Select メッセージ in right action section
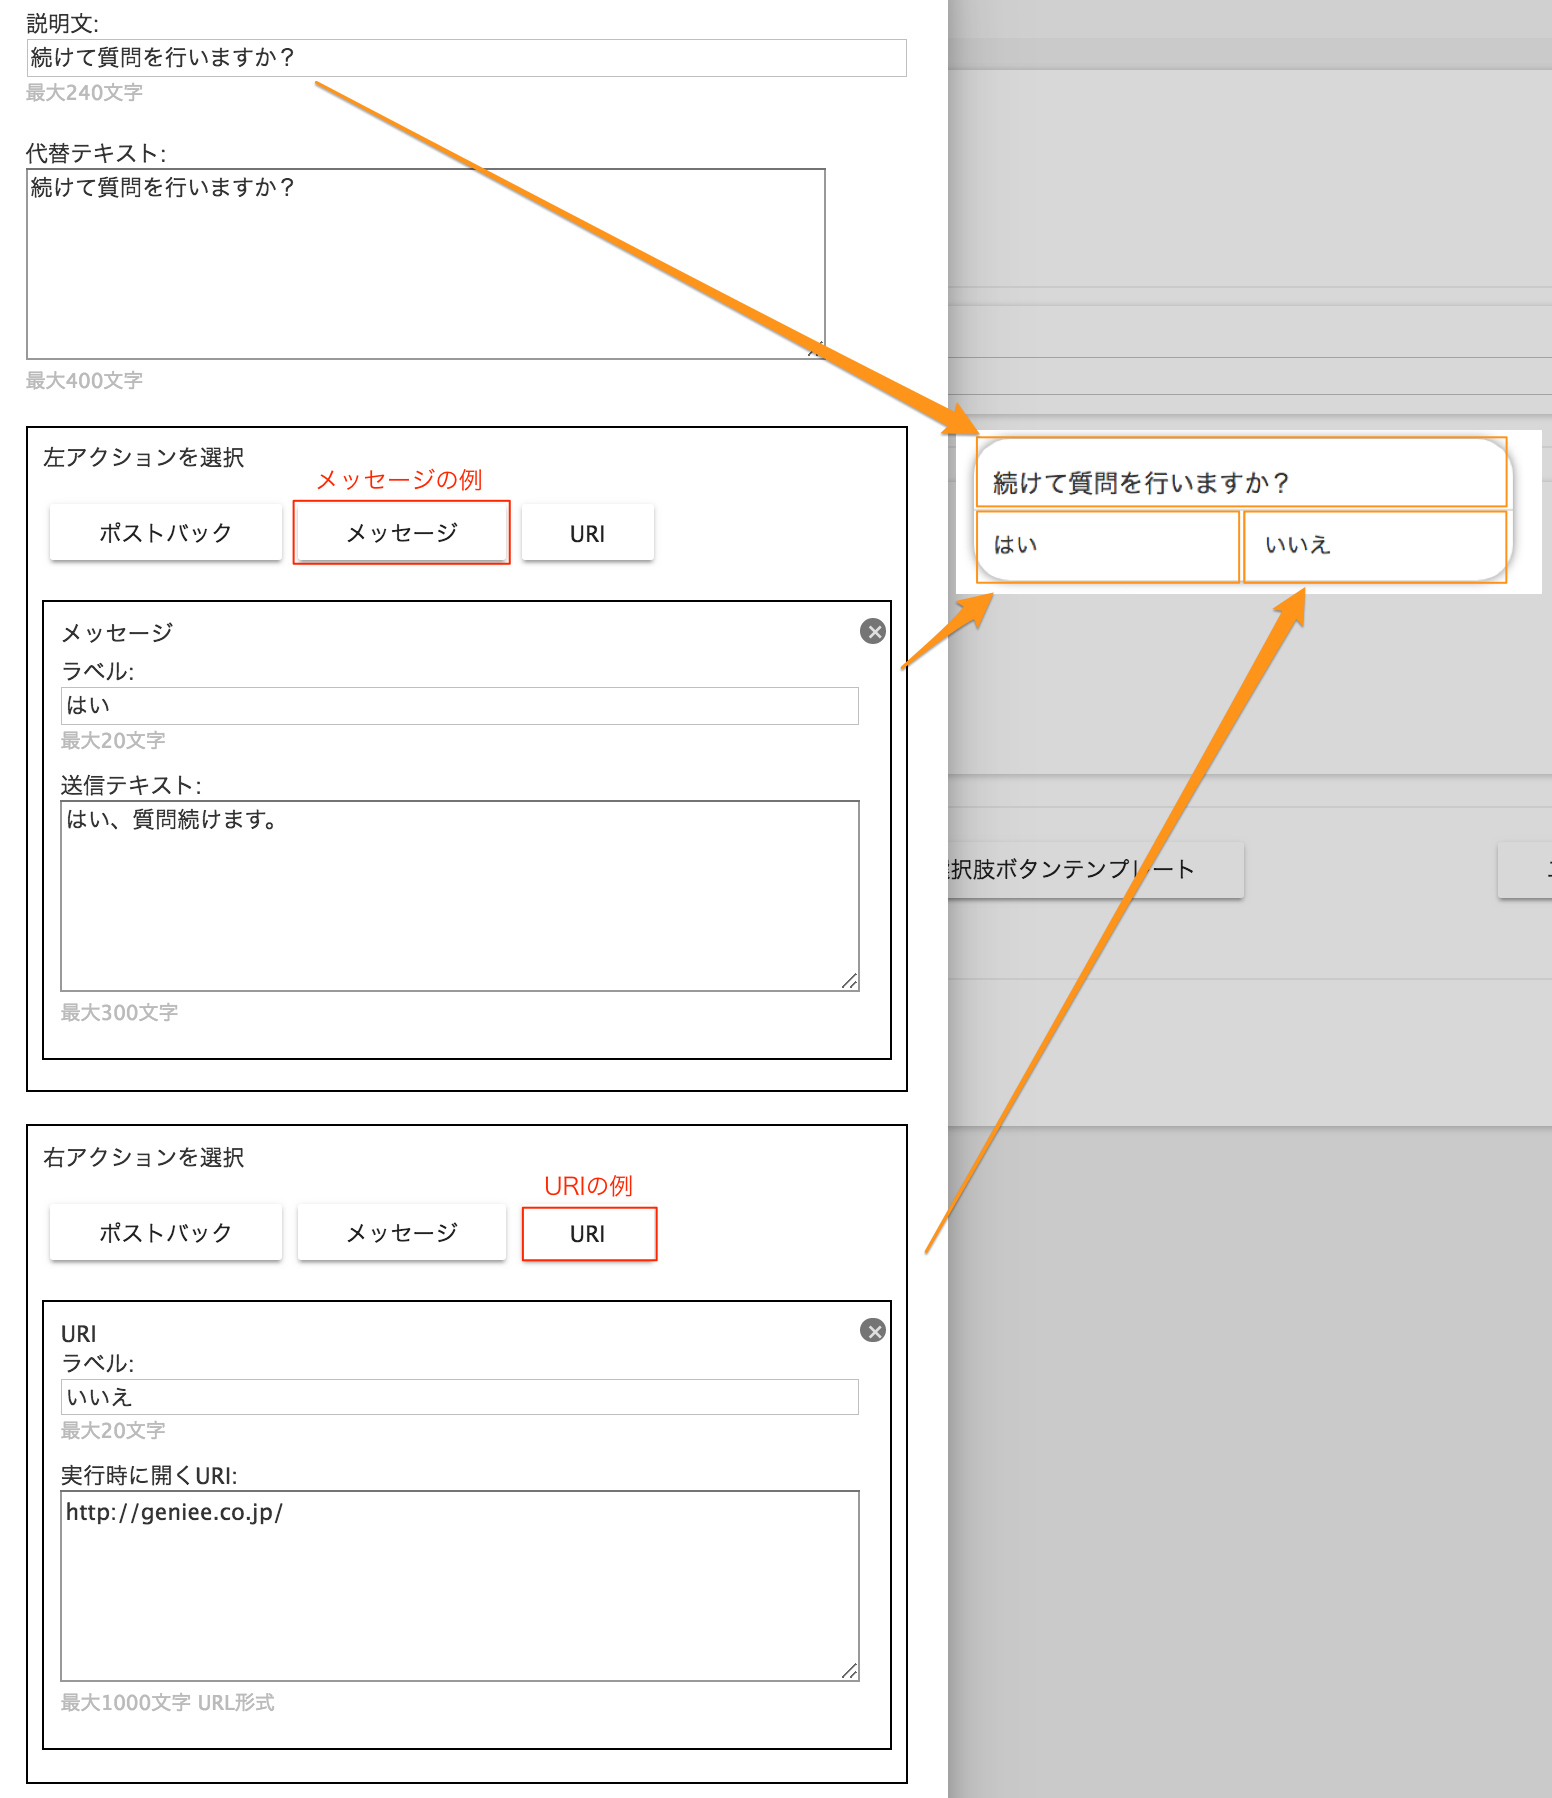The width and height of the screenshot is (1552, 1798). pos(402,1232)
